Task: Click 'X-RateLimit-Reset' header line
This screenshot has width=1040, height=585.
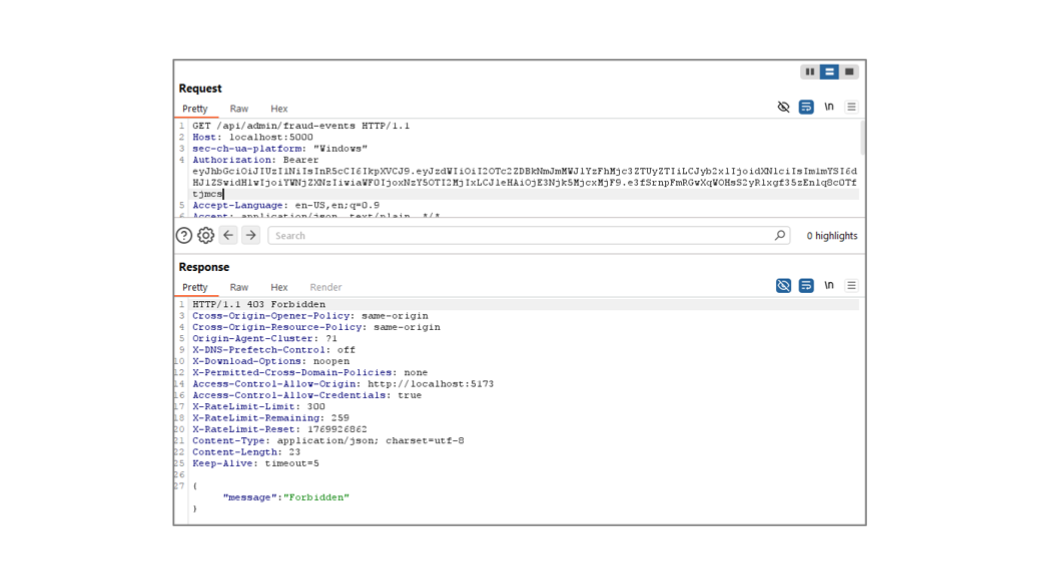Action: click(x=279, y=429)
